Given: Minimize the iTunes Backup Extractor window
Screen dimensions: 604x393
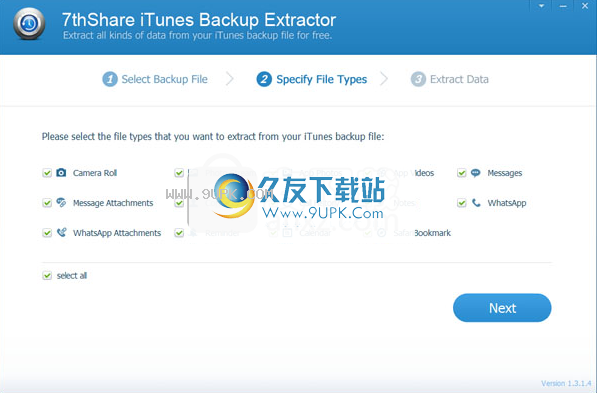Looking at the screenshot, I should point(563,6).
